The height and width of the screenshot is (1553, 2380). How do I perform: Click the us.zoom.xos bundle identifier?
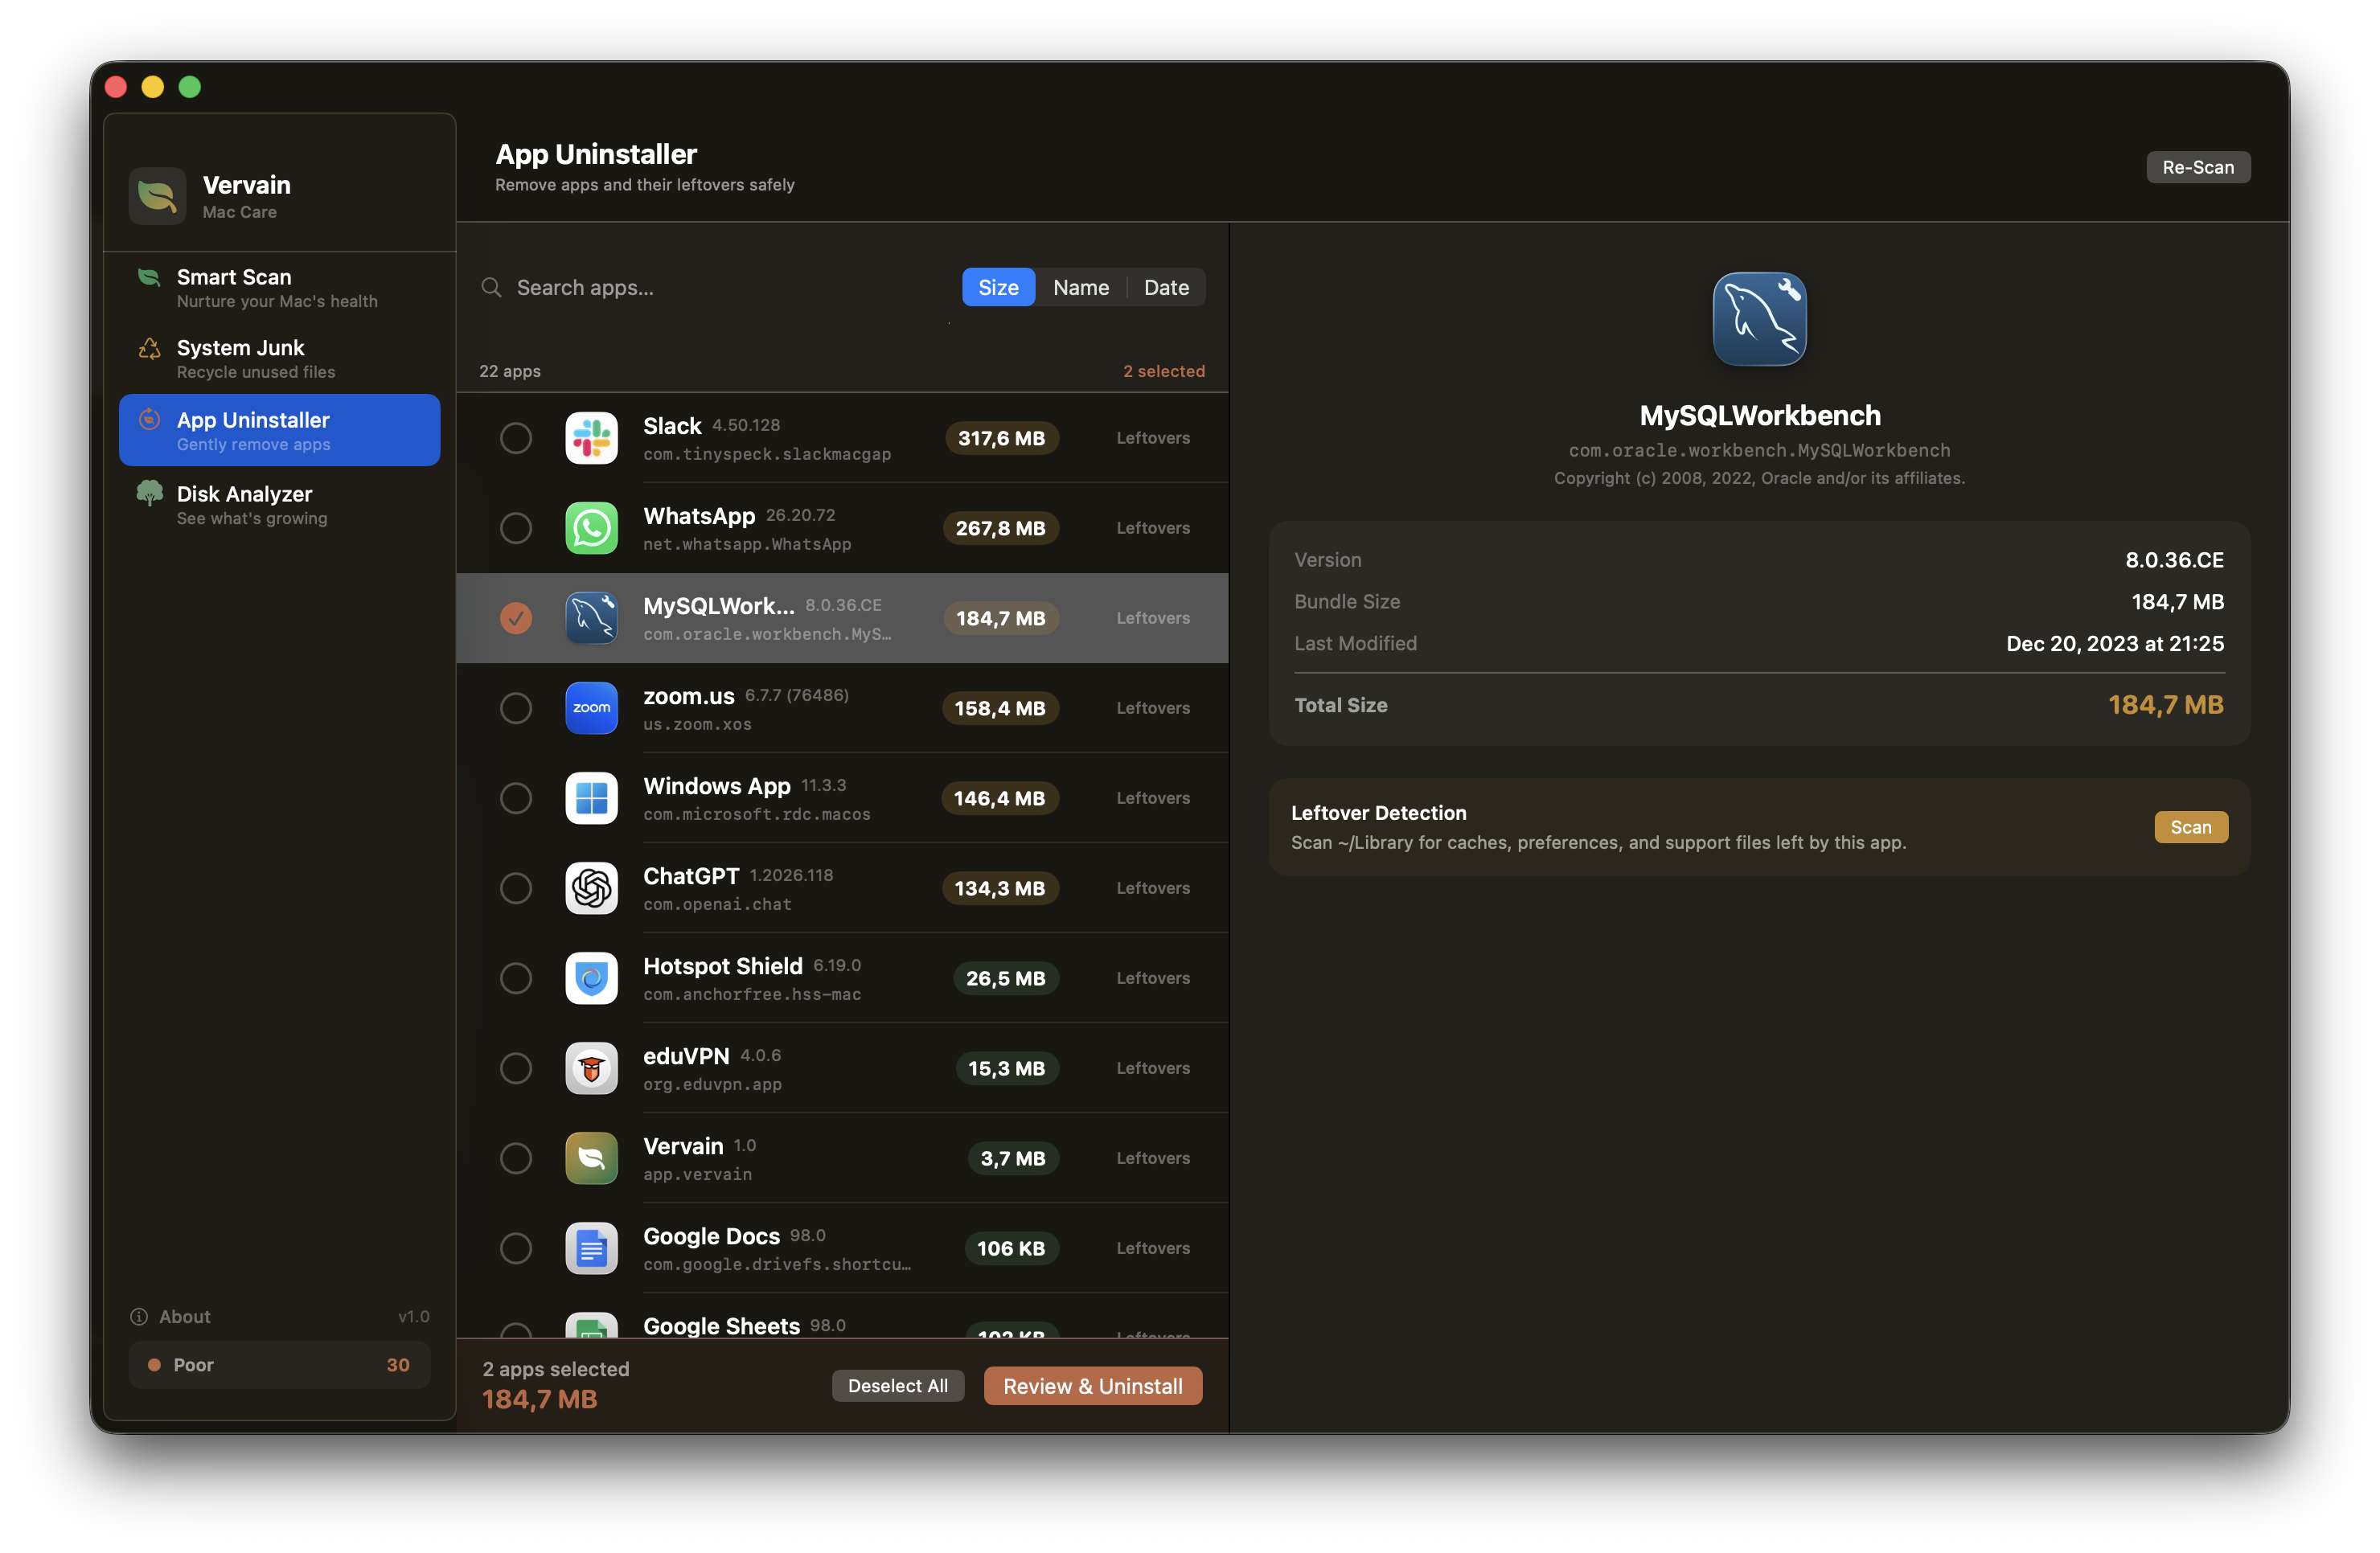(x=697, y=724)
